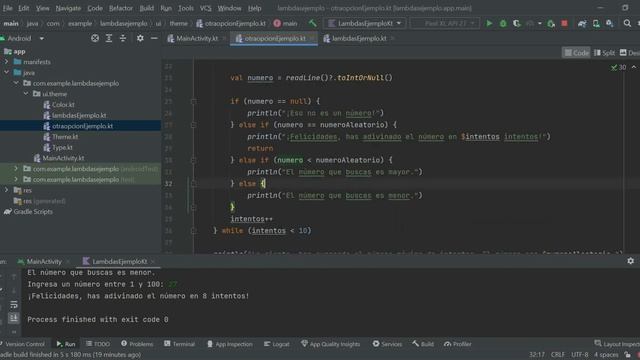Click the 32:17 cursor position indicator
The image size is (640, 360).
point(537,355)
